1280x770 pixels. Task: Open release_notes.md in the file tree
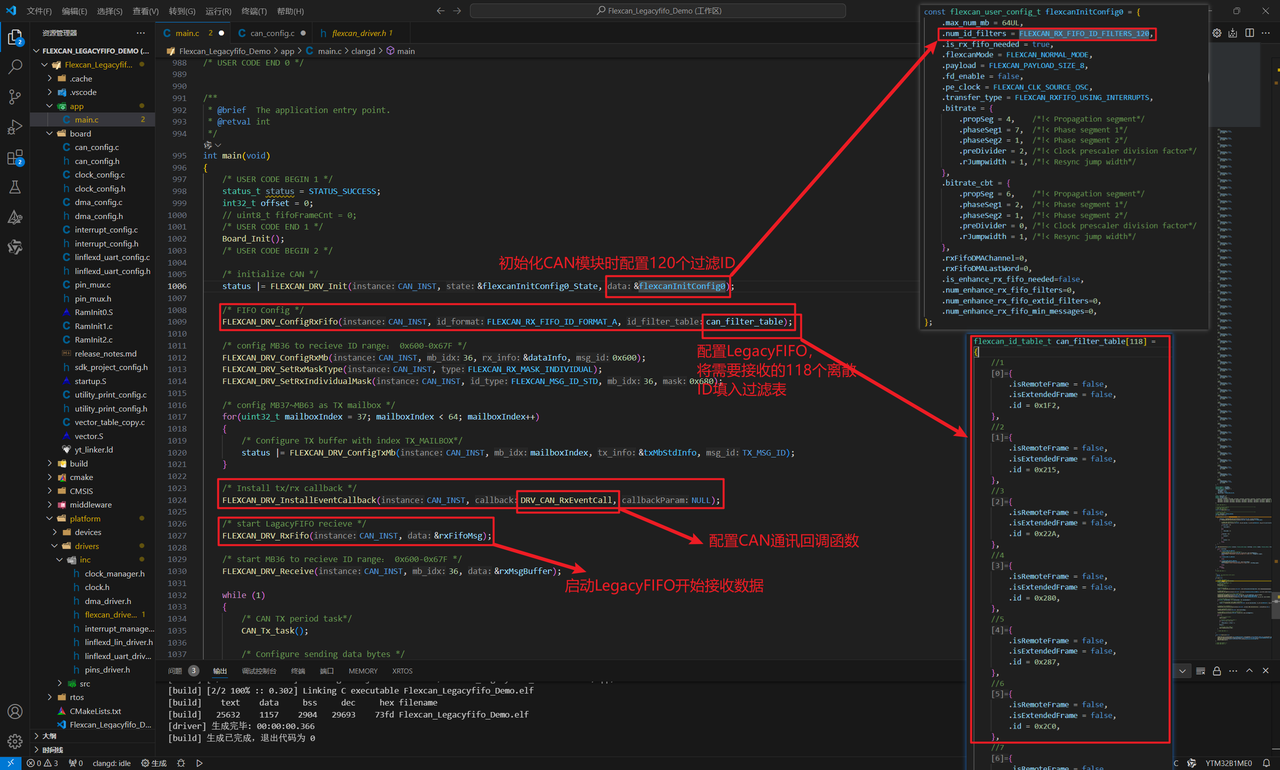coord(105,353)
